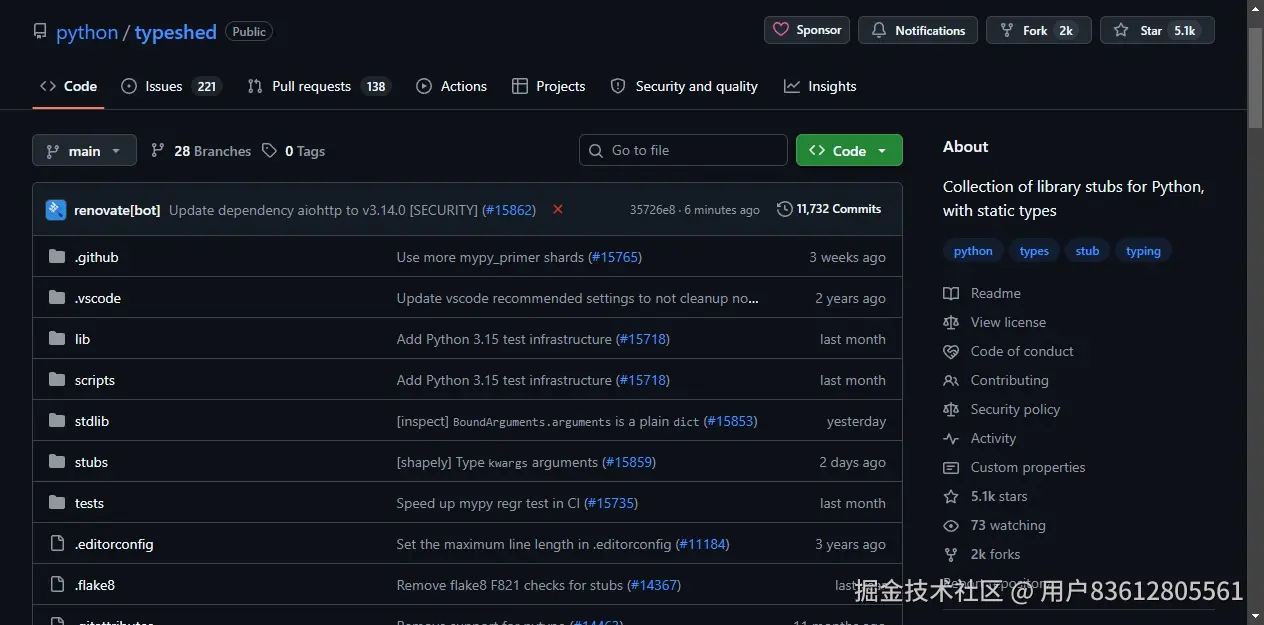Click the stdlib folder icon
The image size is (1264, 625).
[x=57, y=421]
